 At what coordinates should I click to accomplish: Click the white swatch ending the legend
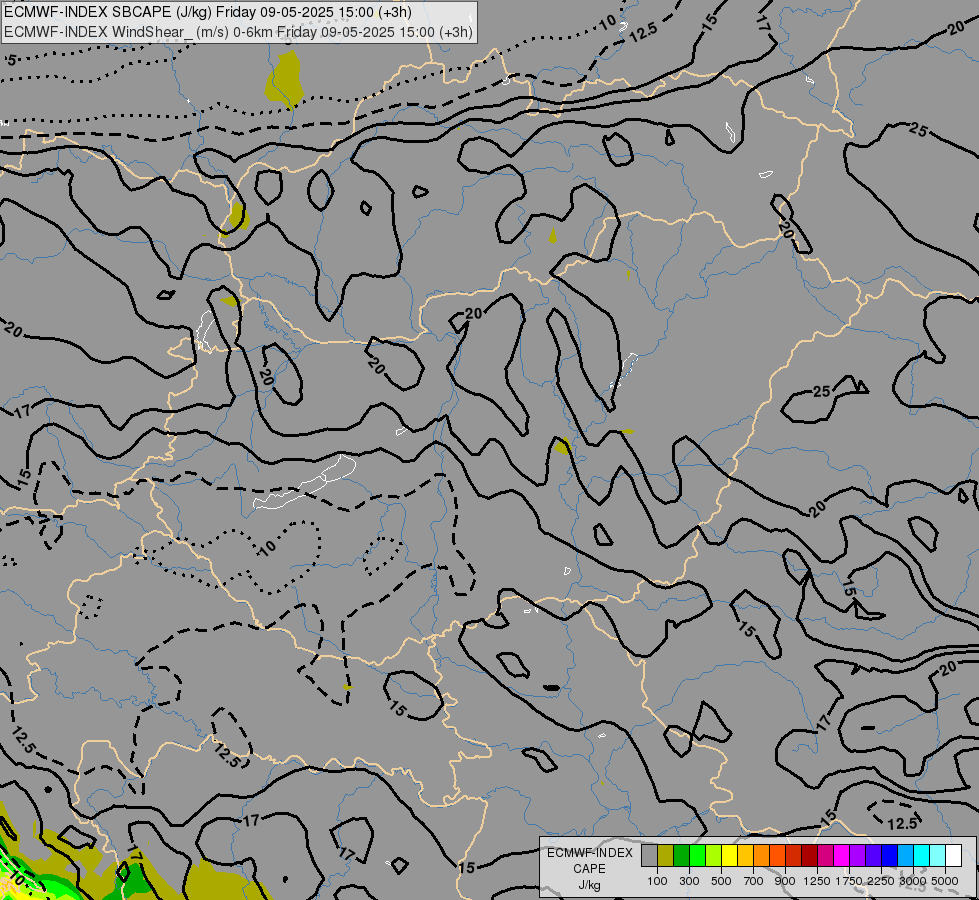coord(953,855)
